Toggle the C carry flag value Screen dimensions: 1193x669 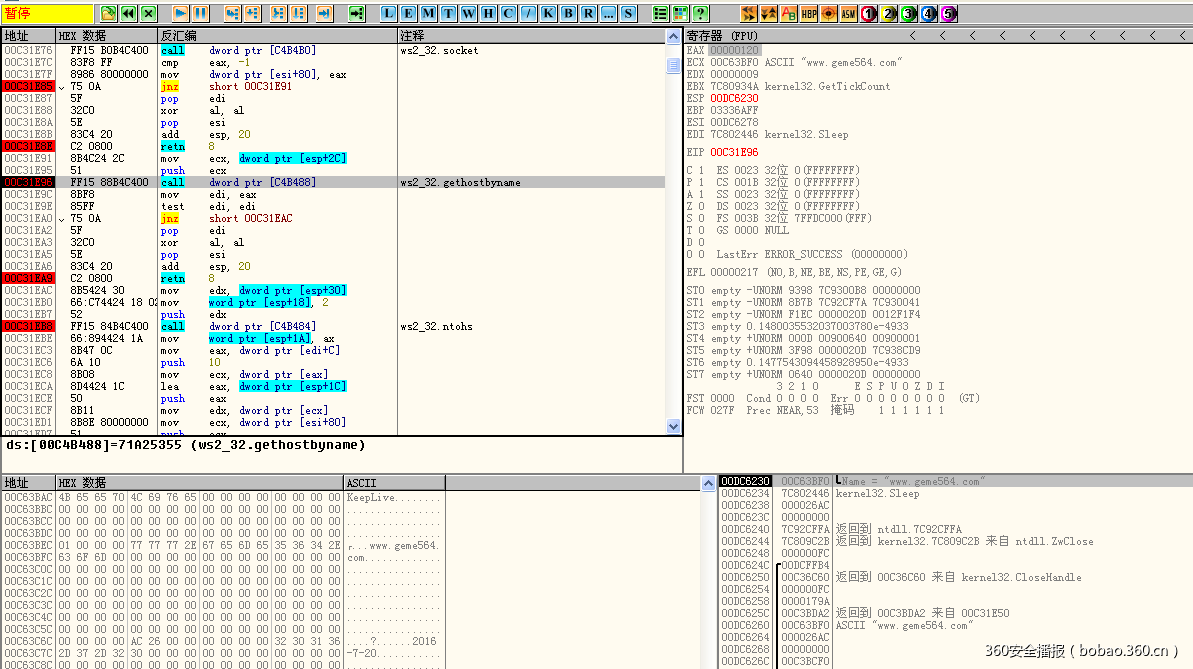(x=699, y=170)
